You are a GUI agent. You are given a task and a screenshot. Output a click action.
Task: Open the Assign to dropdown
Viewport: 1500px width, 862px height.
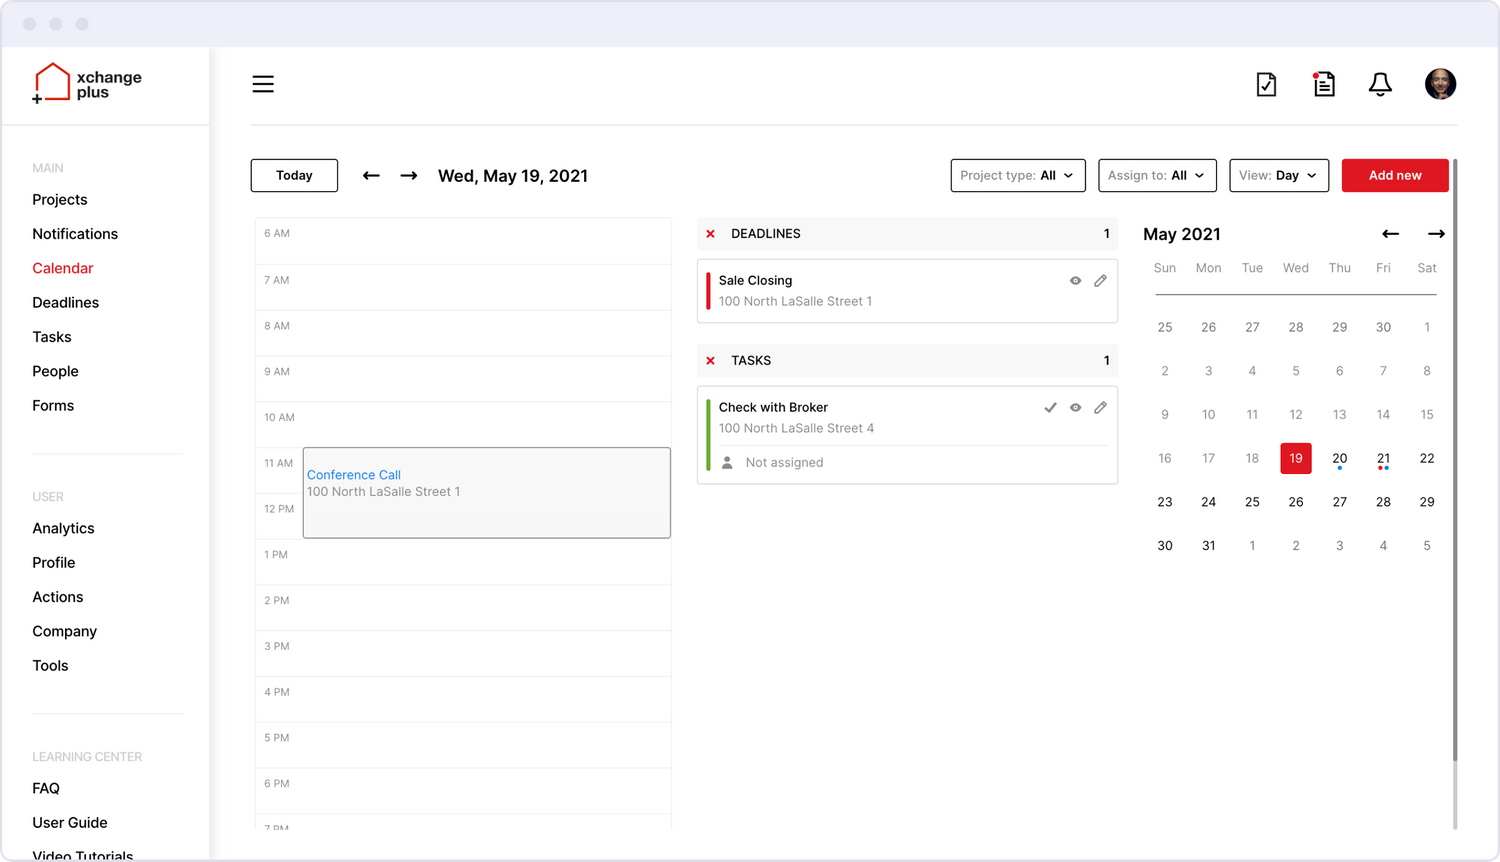pyautogui.click(x=1157, y=176)
